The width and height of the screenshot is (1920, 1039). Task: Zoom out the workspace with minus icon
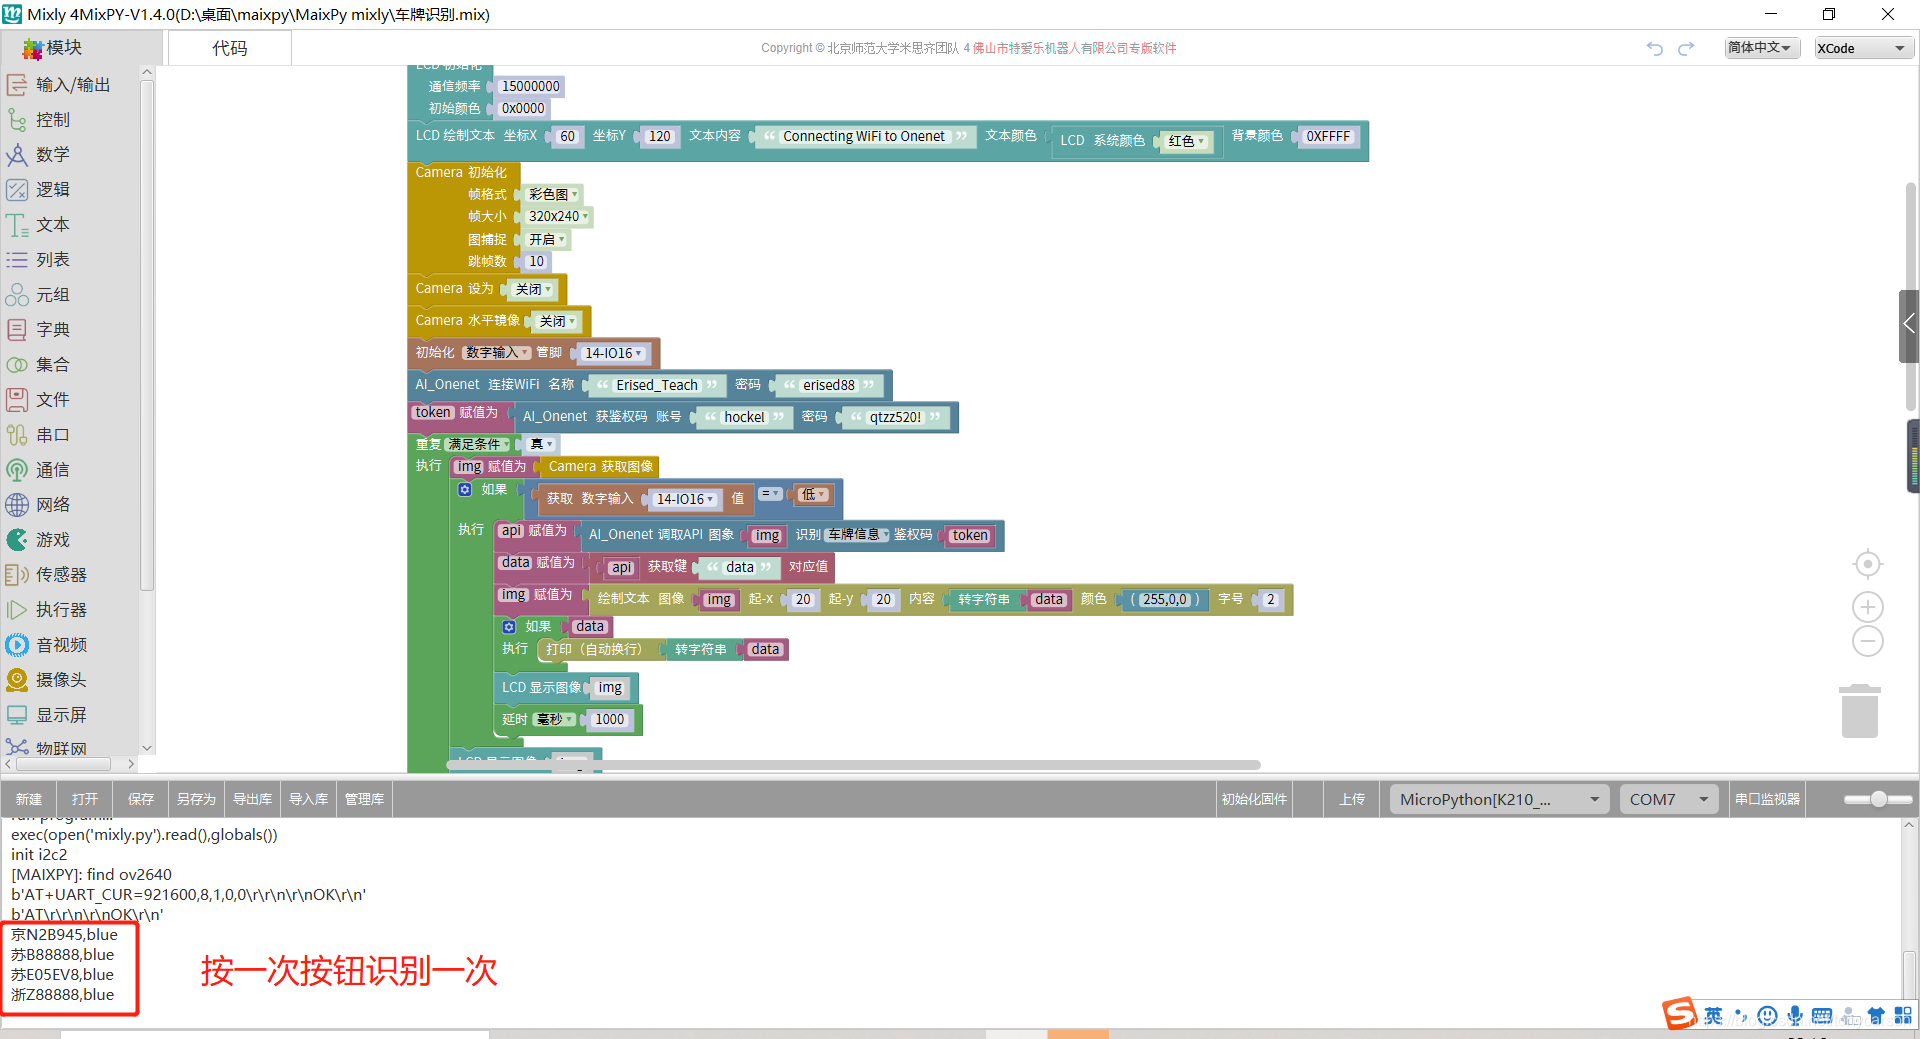tap(1867, 641)
